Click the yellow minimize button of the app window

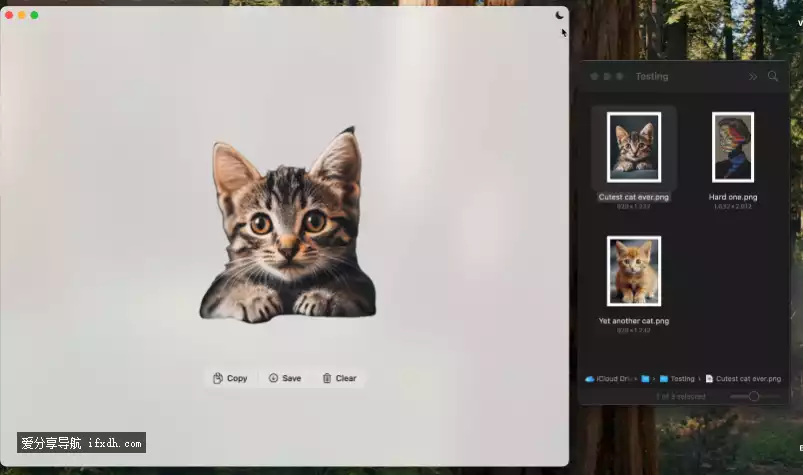[x=22, y=15]
